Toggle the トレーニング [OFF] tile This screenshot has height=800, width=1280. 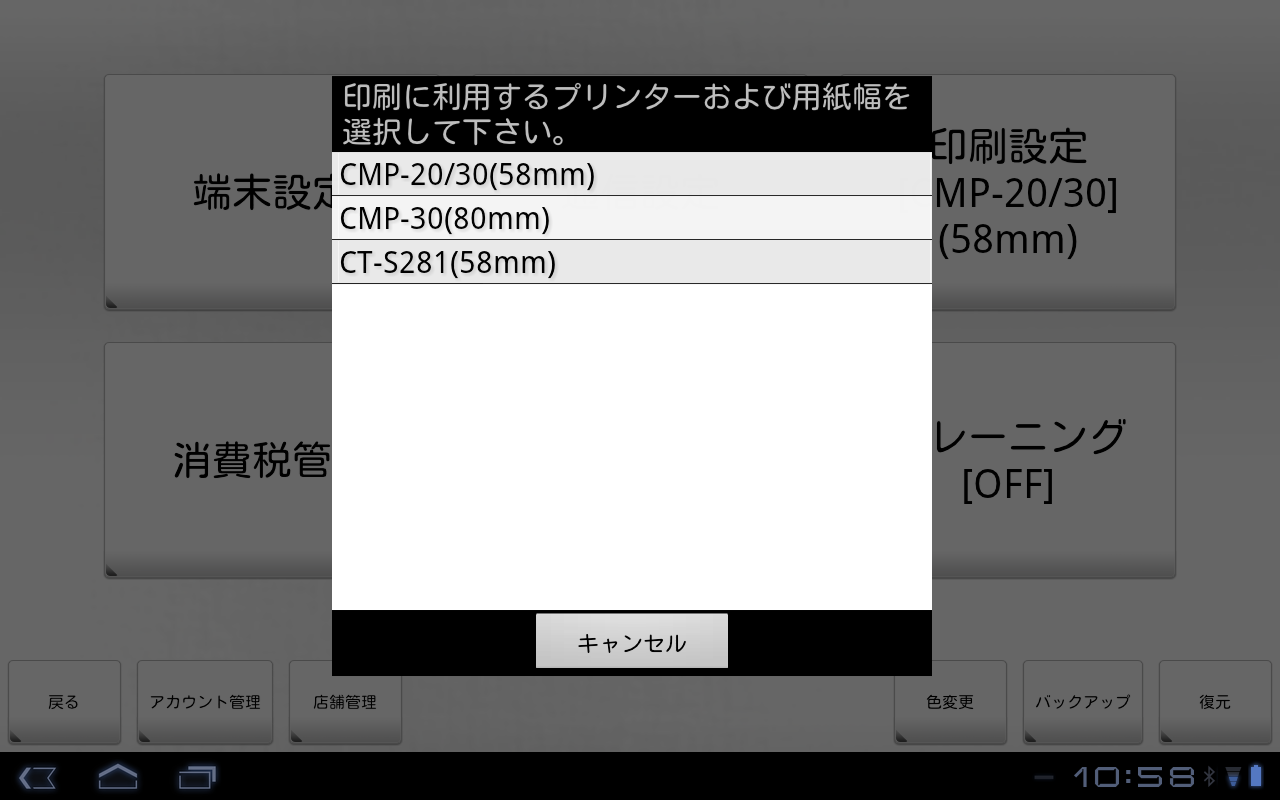pos(1053,460)
